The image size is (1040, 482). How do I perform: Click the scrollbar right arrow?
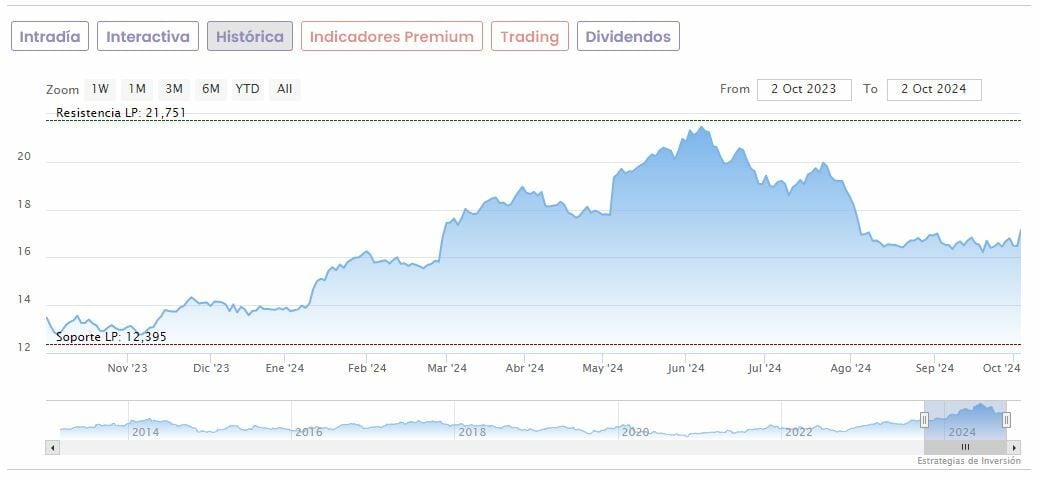click(x=1015, y=447)
